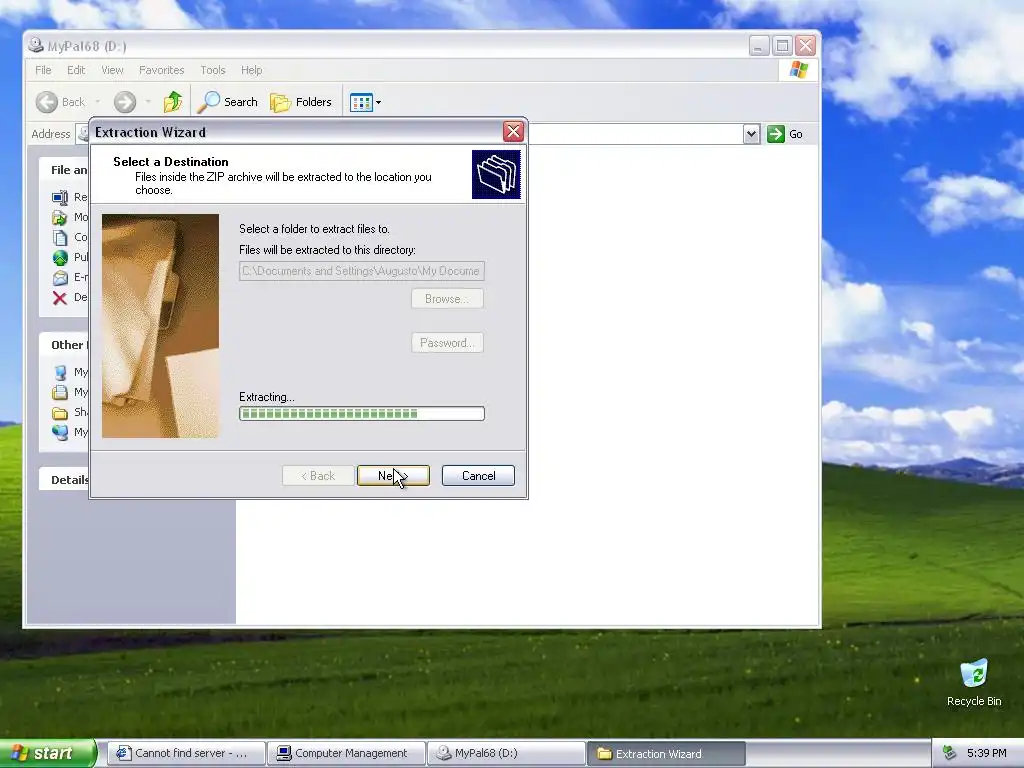This screenshot has width=1024, height=768.
Task: Click the e-mail file envelope icon
Action: pyautogui.click(x=60, y=278)
